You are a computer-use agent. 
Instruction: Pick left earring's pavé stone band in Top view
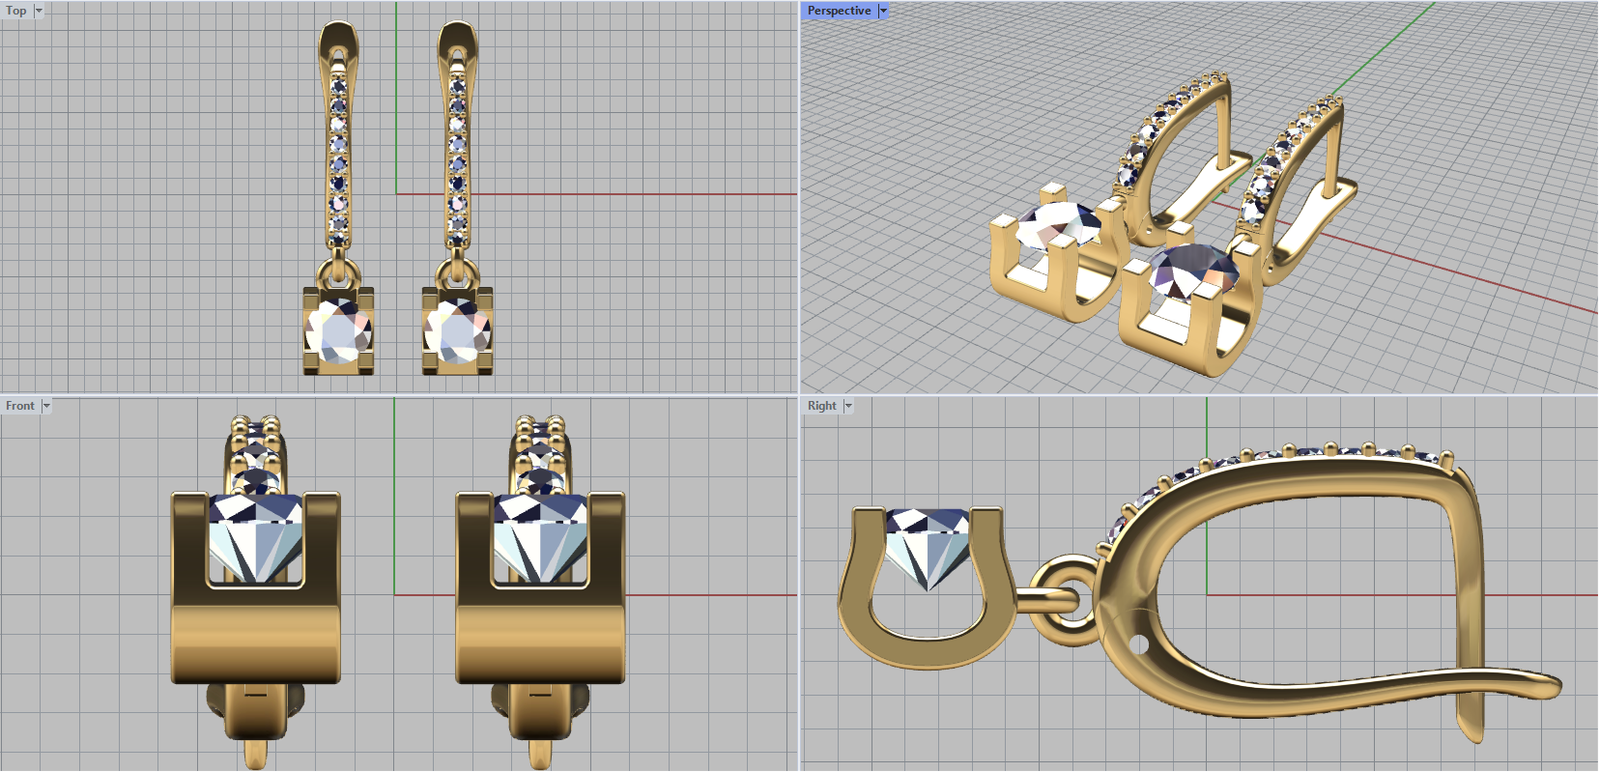(338, 160)
